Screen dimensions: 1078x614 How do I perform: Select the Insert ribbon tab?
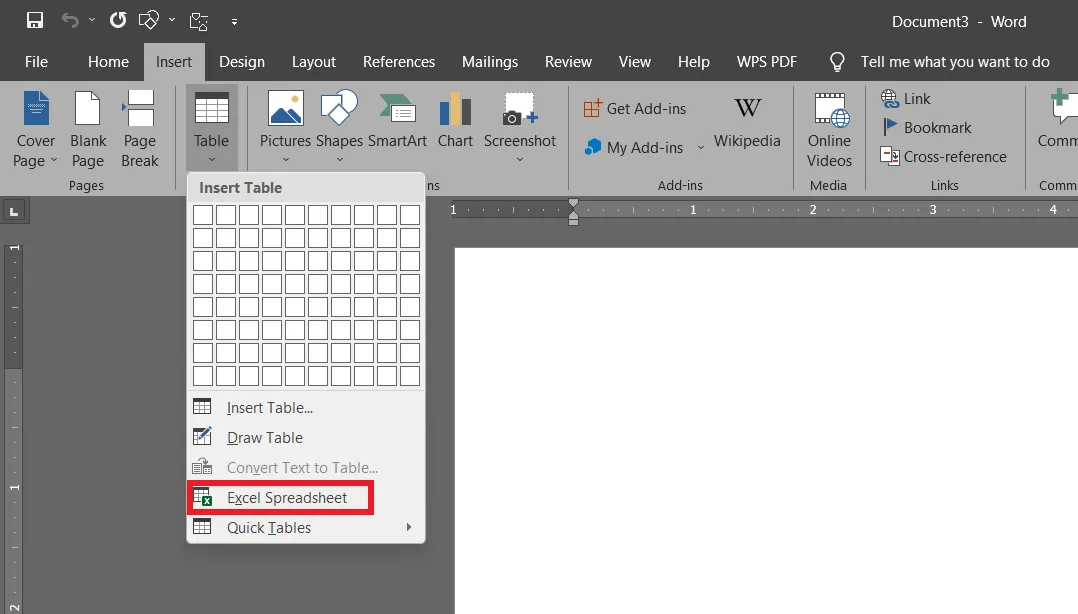tap(174, 62)
